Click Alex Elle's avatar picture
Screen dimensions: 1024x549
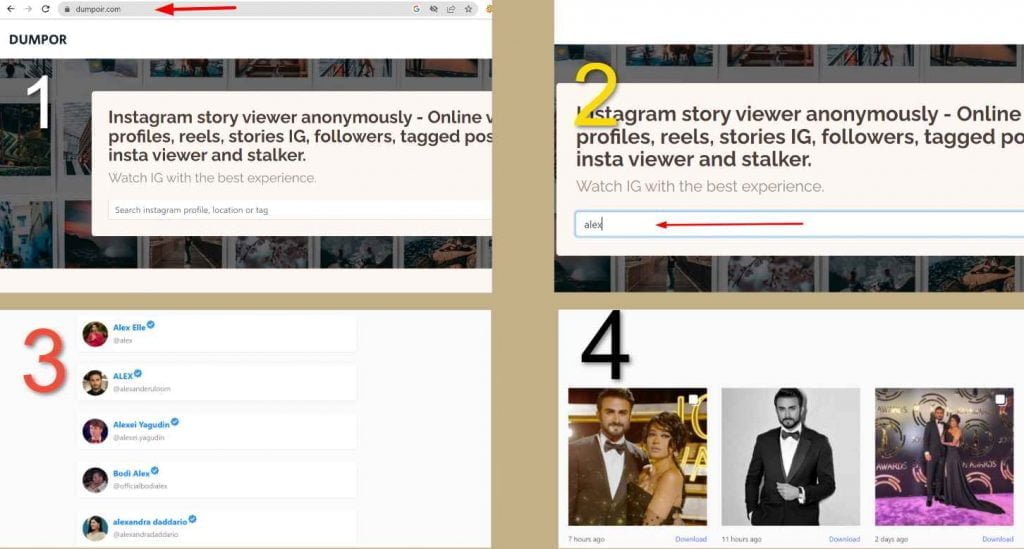95,334
